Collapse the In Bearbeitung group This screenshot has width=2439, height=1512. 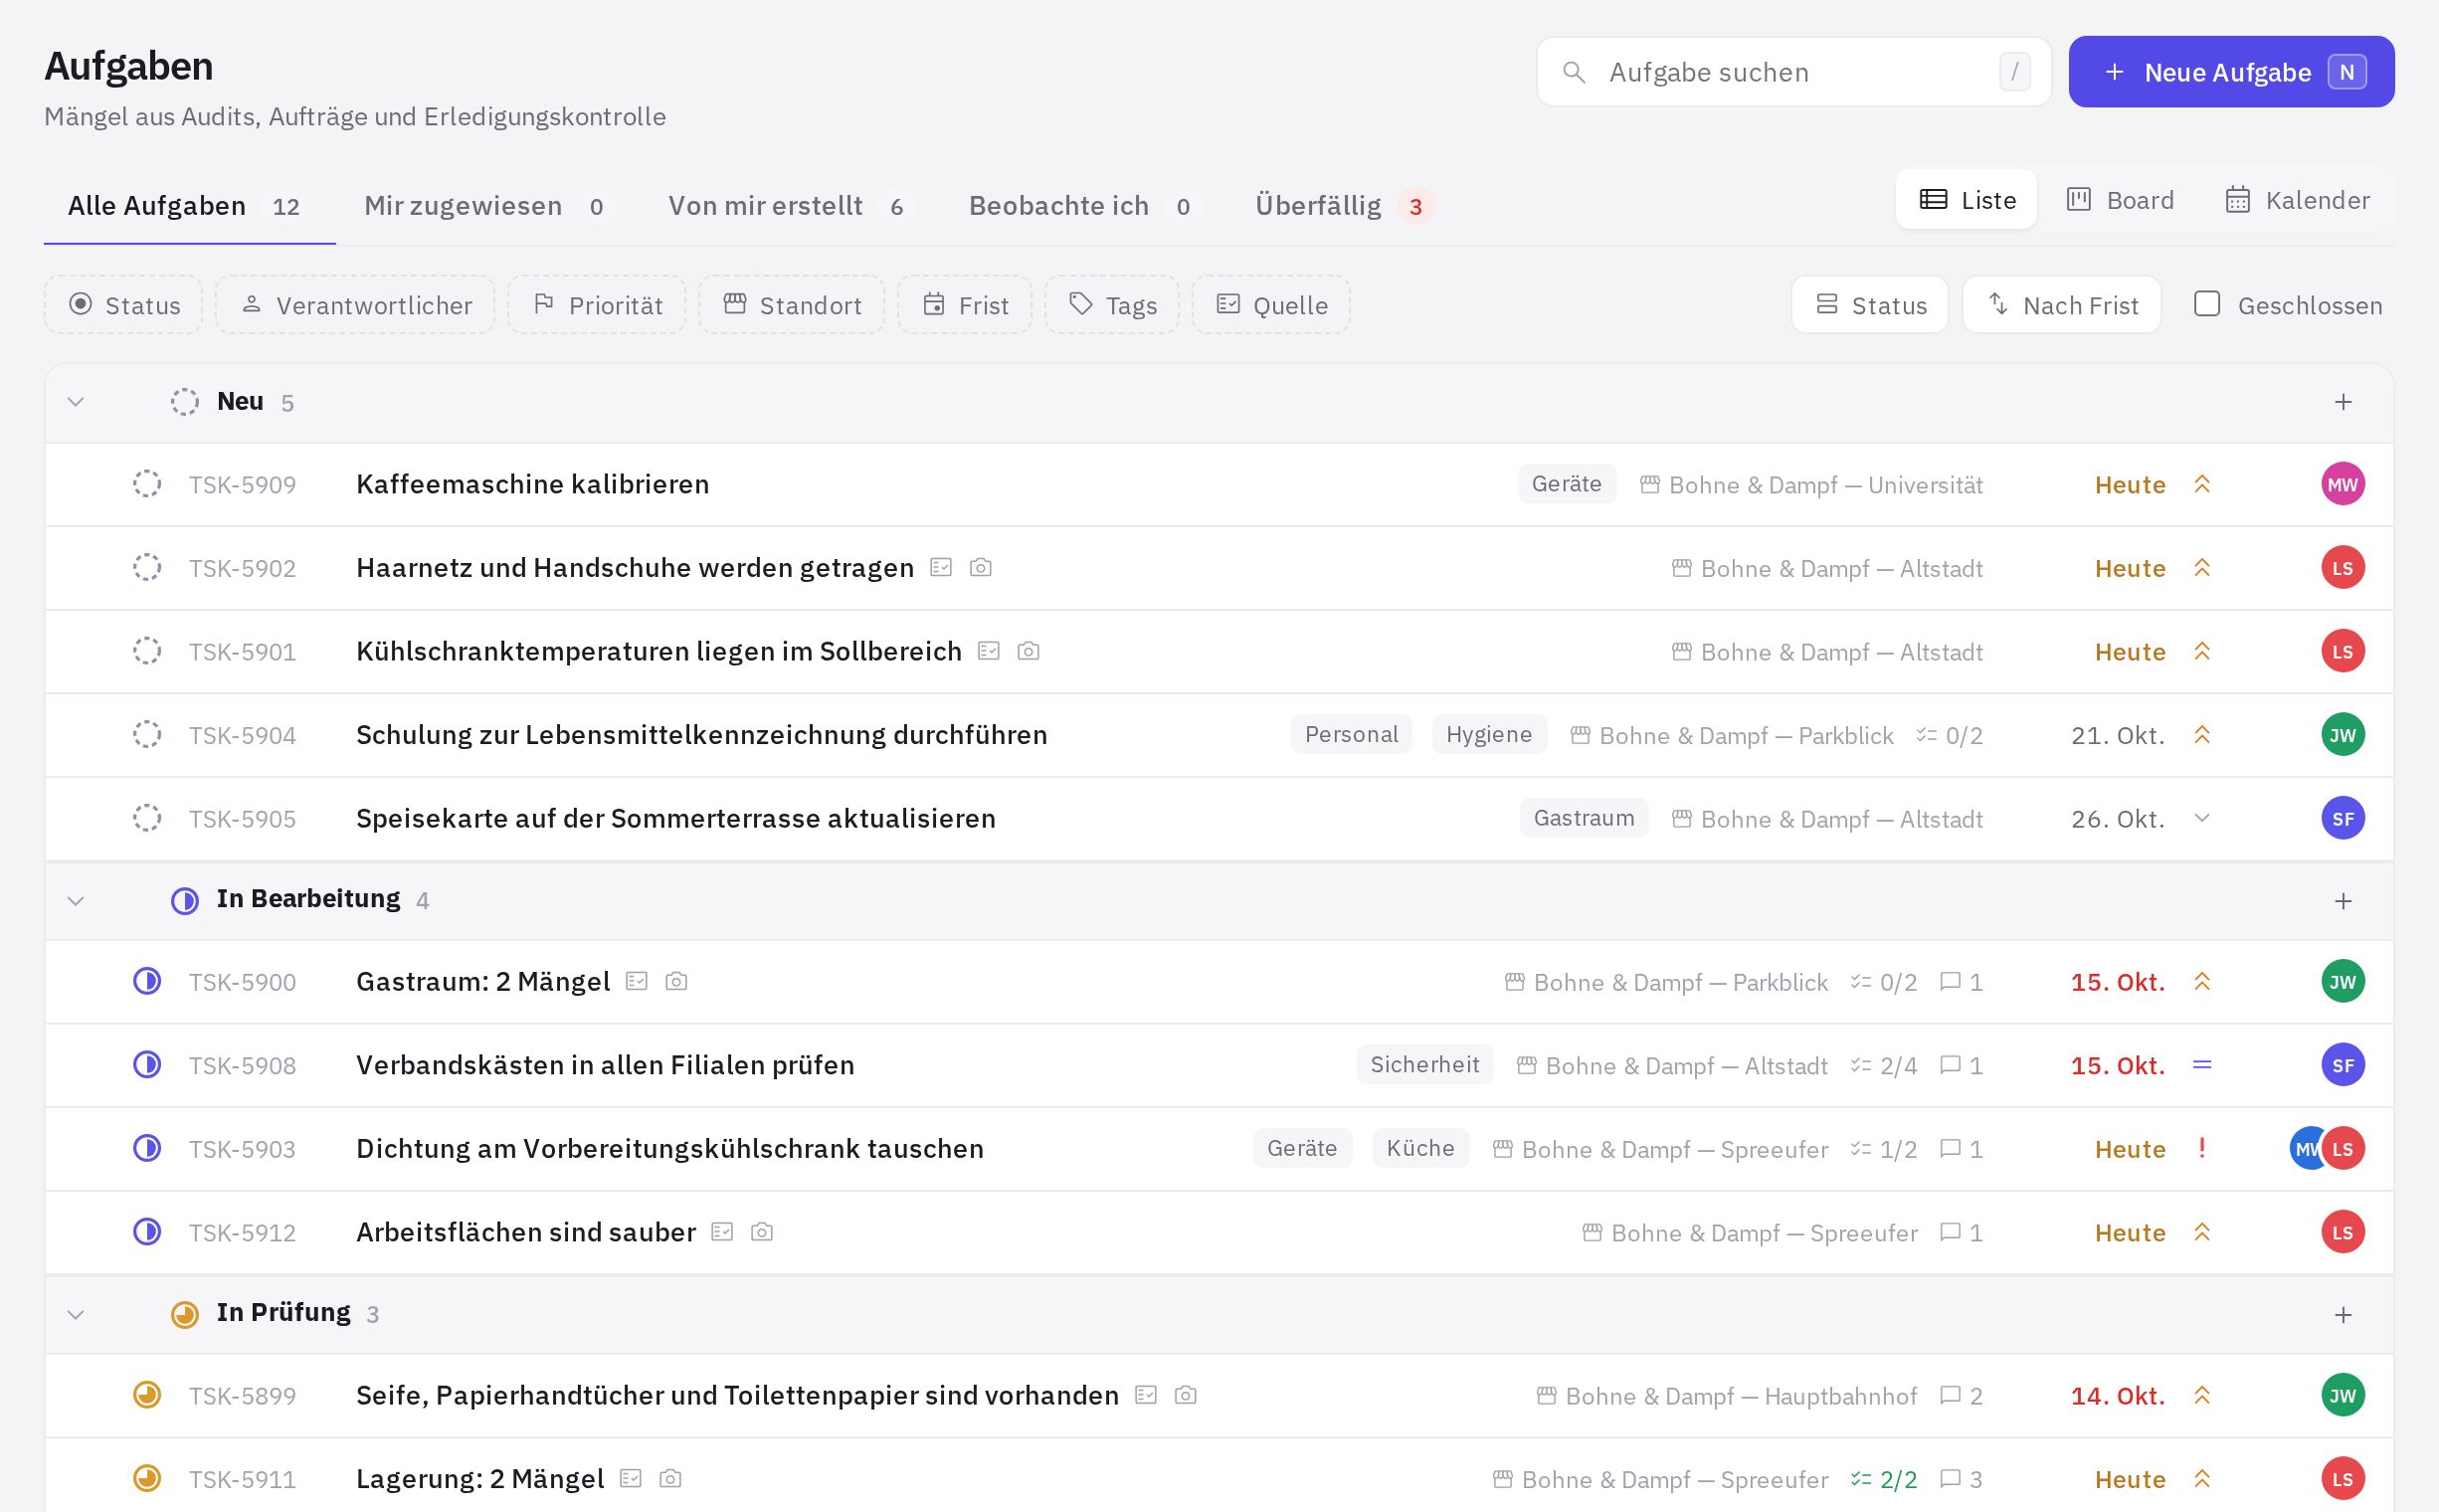tap(75, 901)
